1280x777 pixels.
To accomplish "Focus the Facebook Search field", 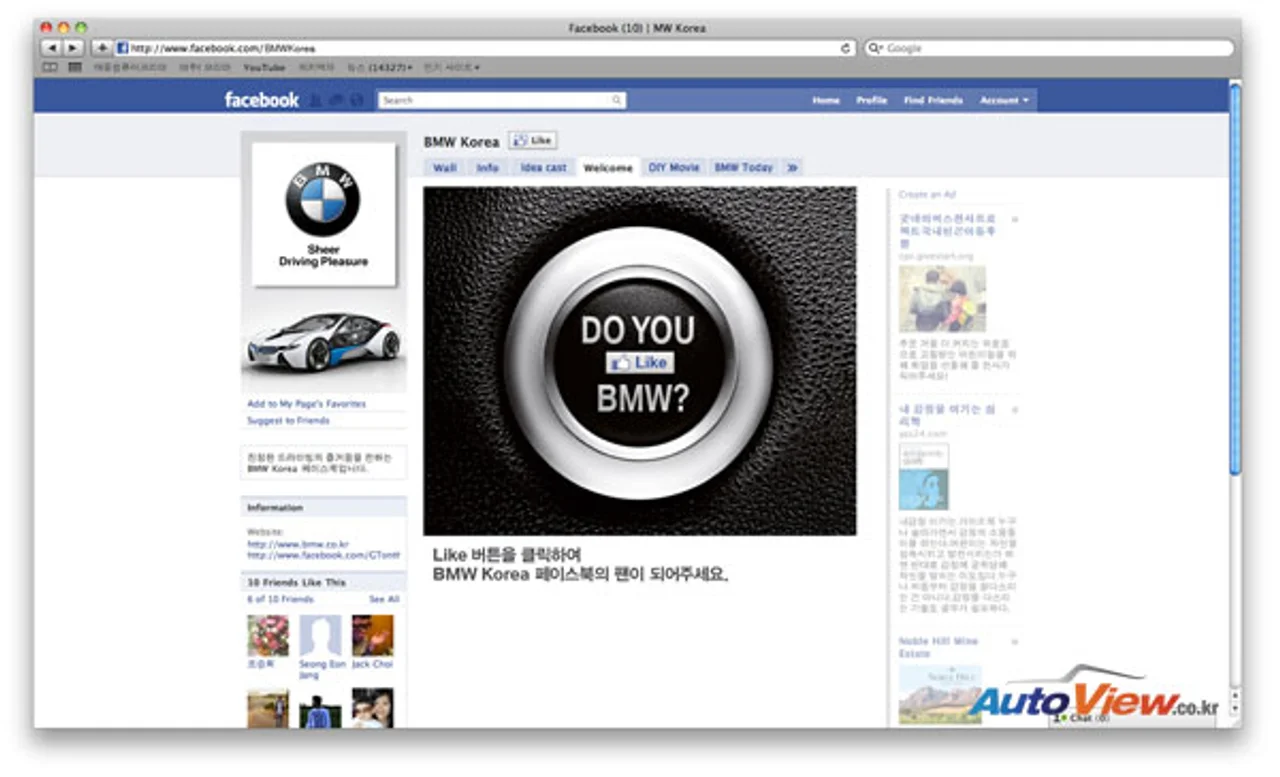I will pos(502,100).
